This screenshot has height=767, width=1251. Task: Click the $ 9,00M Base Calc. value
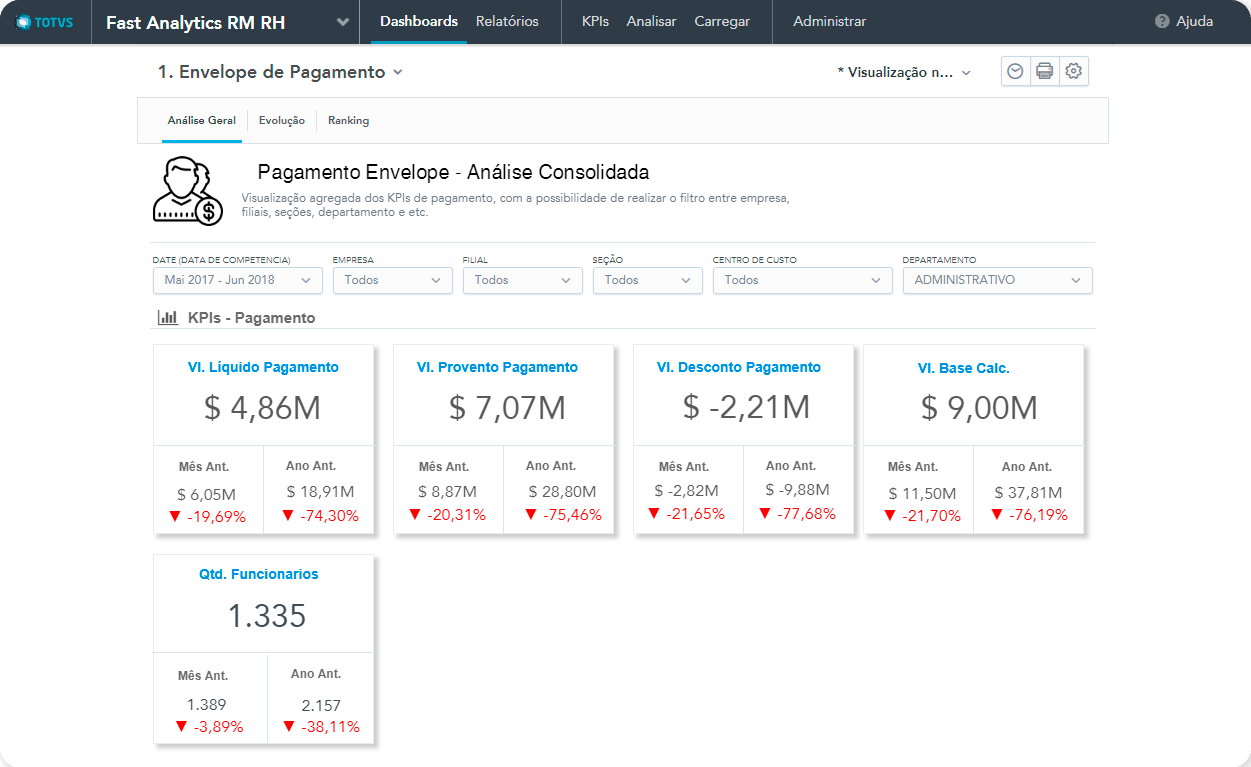[979, 408]
